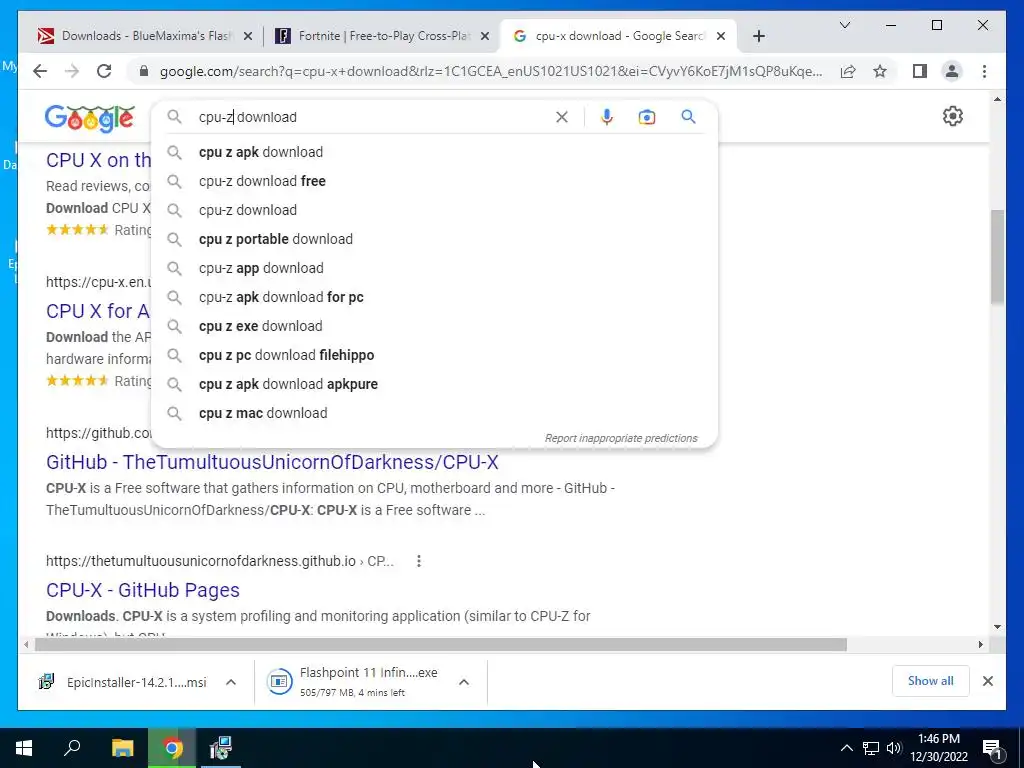Screen dimensions: 1024x768
Task: Choose suggestion cpu z apk download
Action: [x=434, y=152]
